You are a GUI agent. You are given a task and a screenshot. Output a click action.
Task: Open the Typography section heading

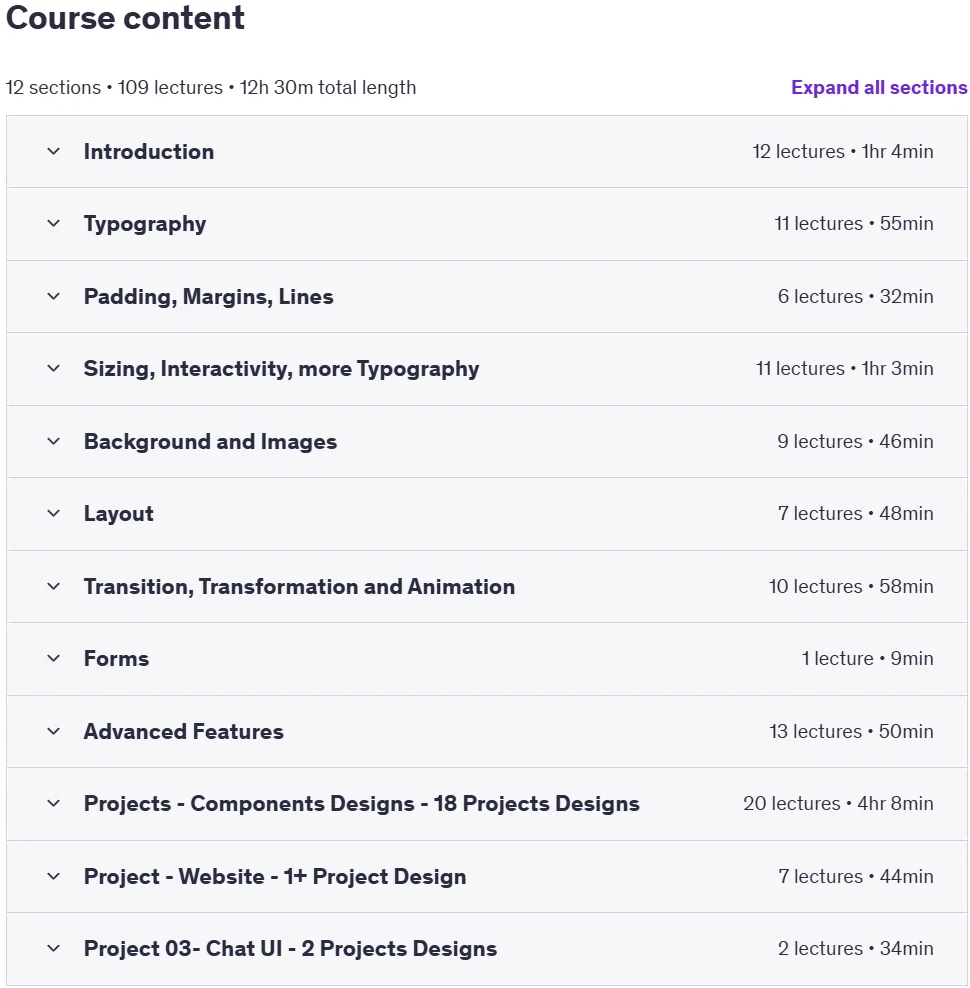(145, 224)
